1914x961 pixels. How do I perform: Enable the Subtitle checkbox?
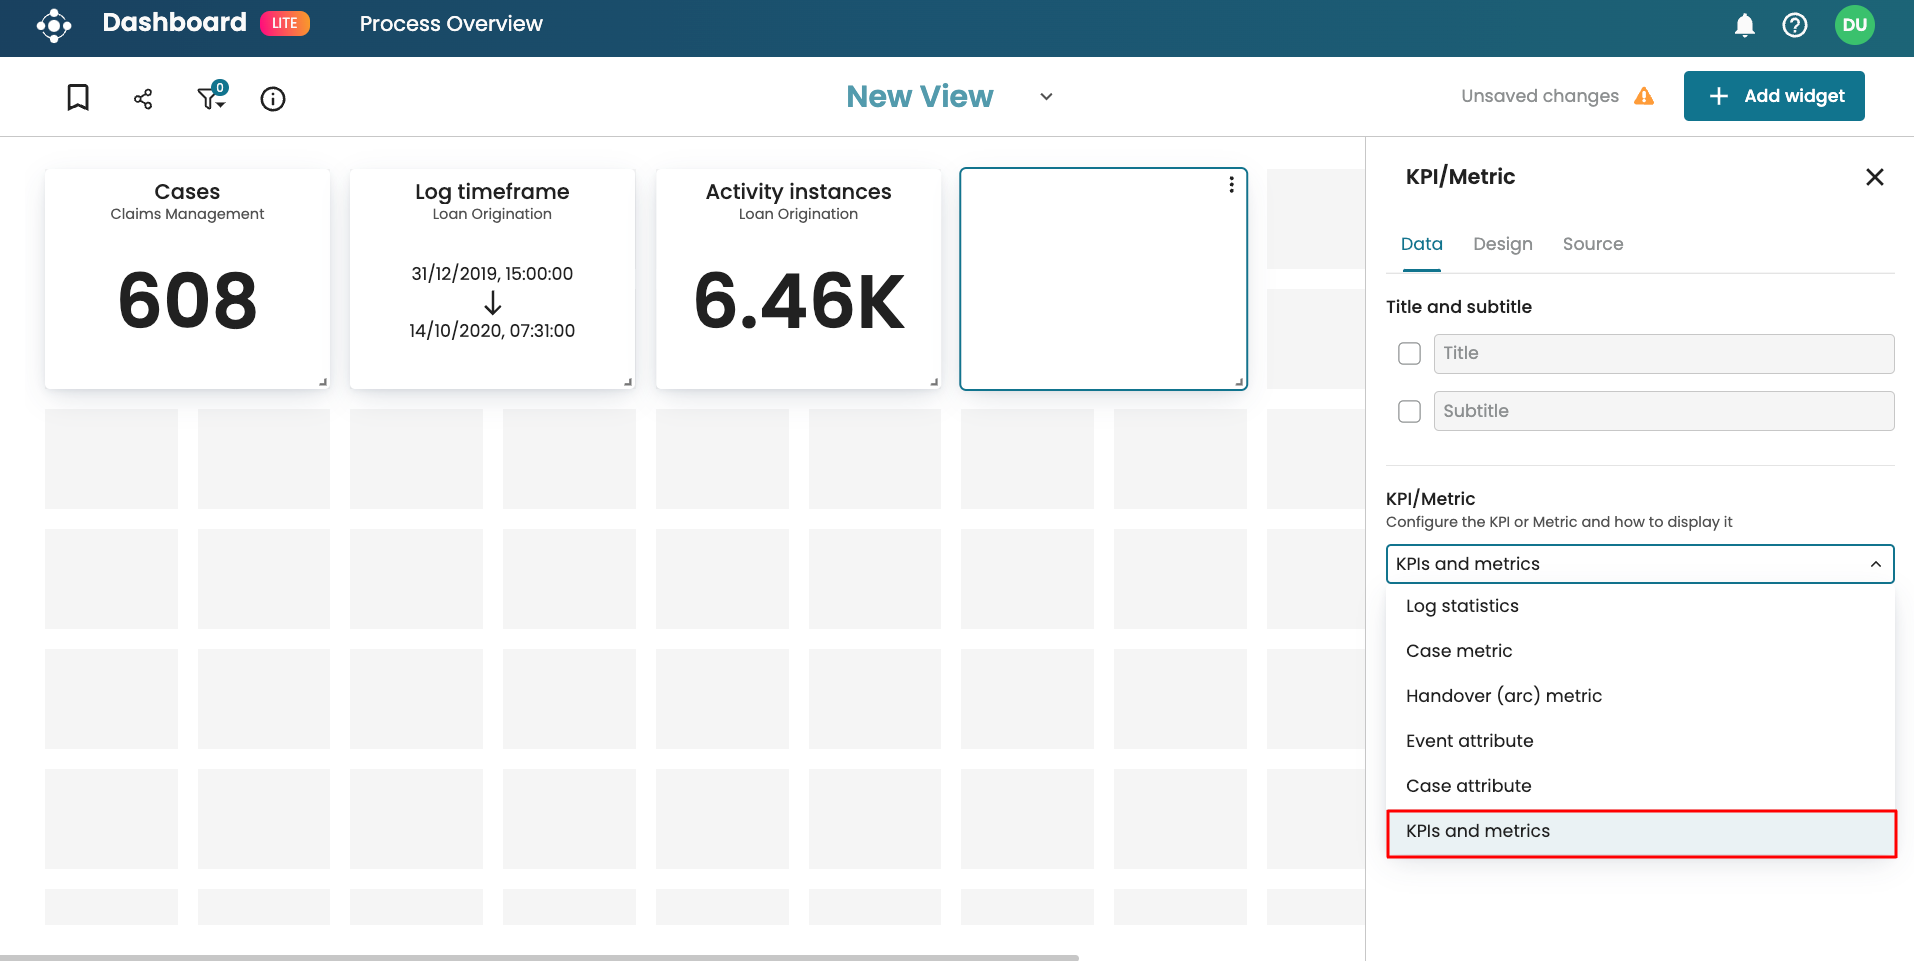pyautogui.click(x=1409, y=412)
